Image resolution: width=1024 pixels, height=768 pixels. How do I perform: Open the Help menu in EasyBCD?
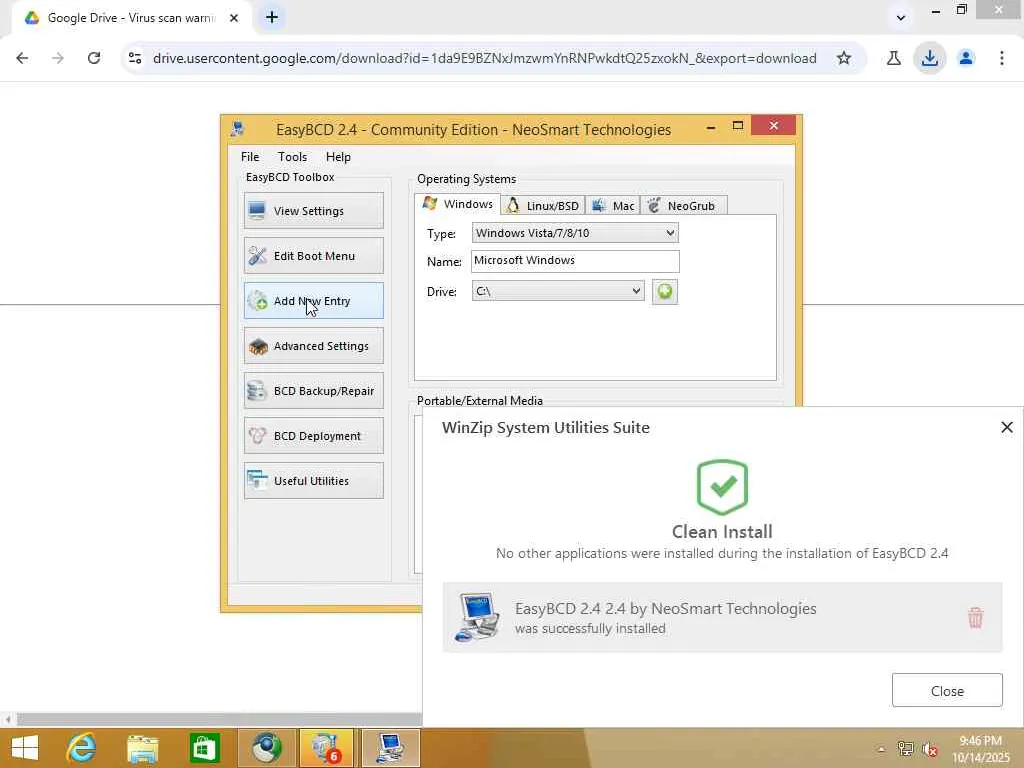[x=338, y=157]
